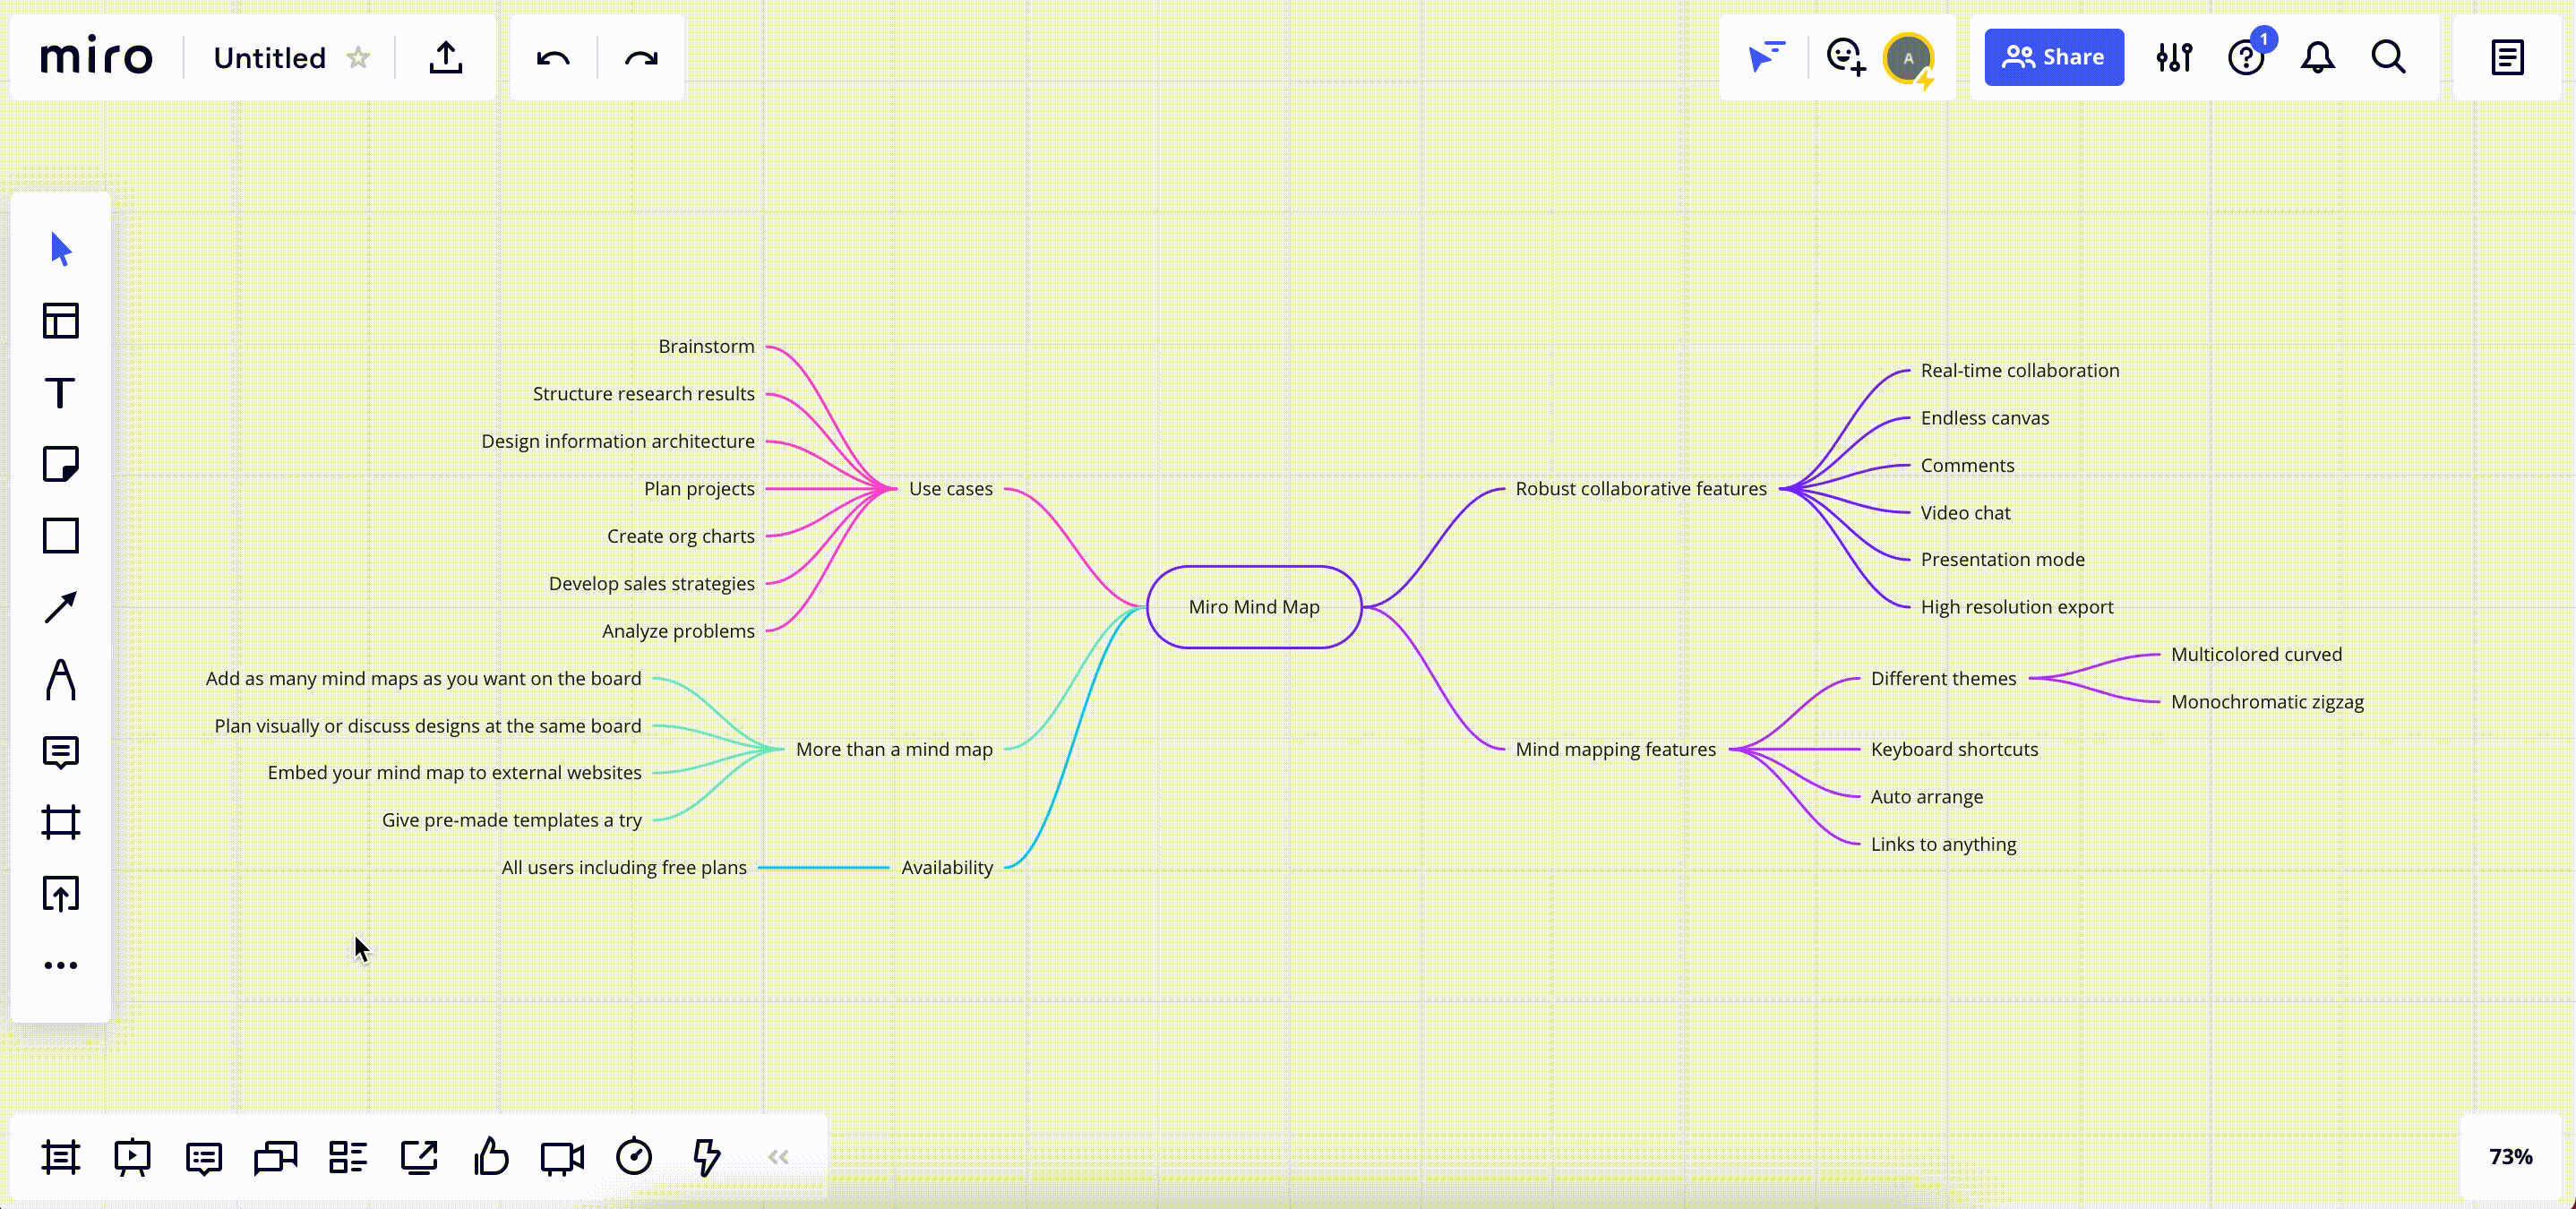Expand more tools via three dots

(60, 965)
